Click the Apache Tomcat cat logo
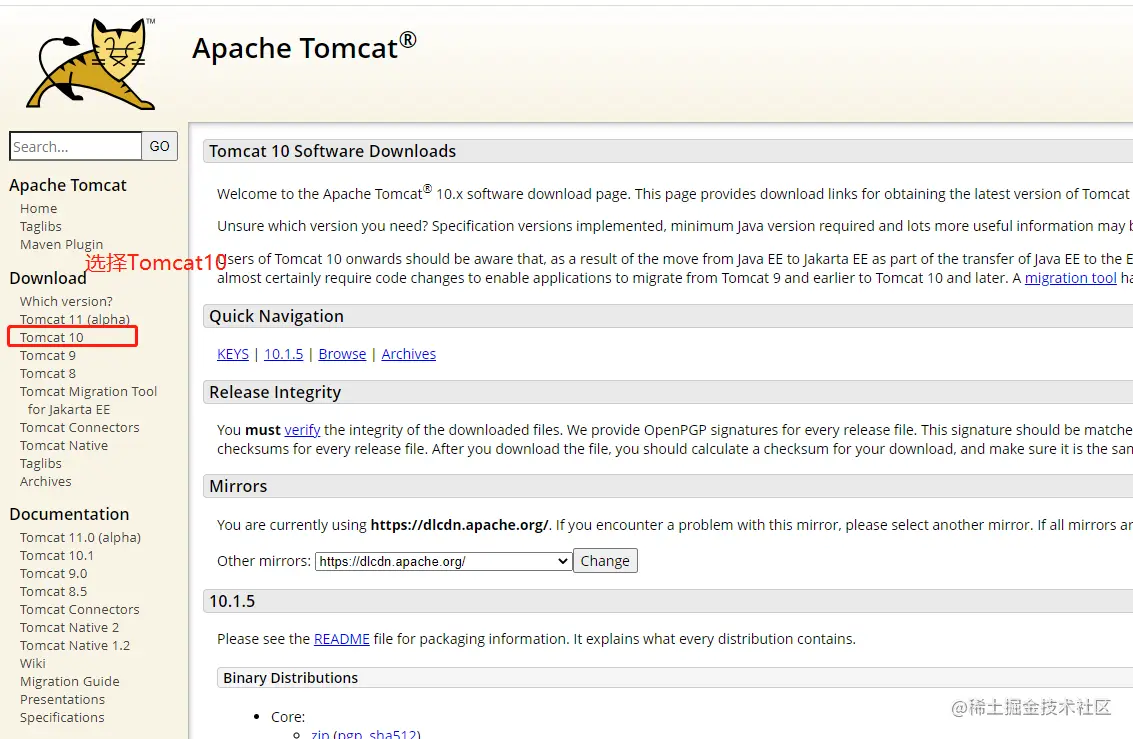Viewport: 1133px width, 739px height. coord(91,64)
